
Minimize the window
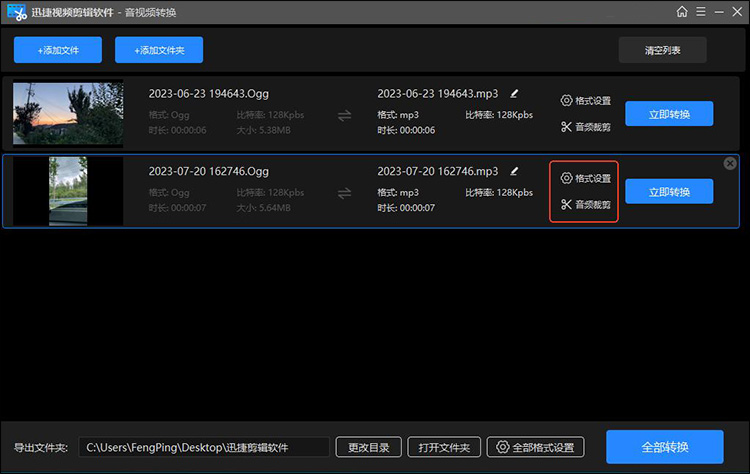[x=719, y=12]
